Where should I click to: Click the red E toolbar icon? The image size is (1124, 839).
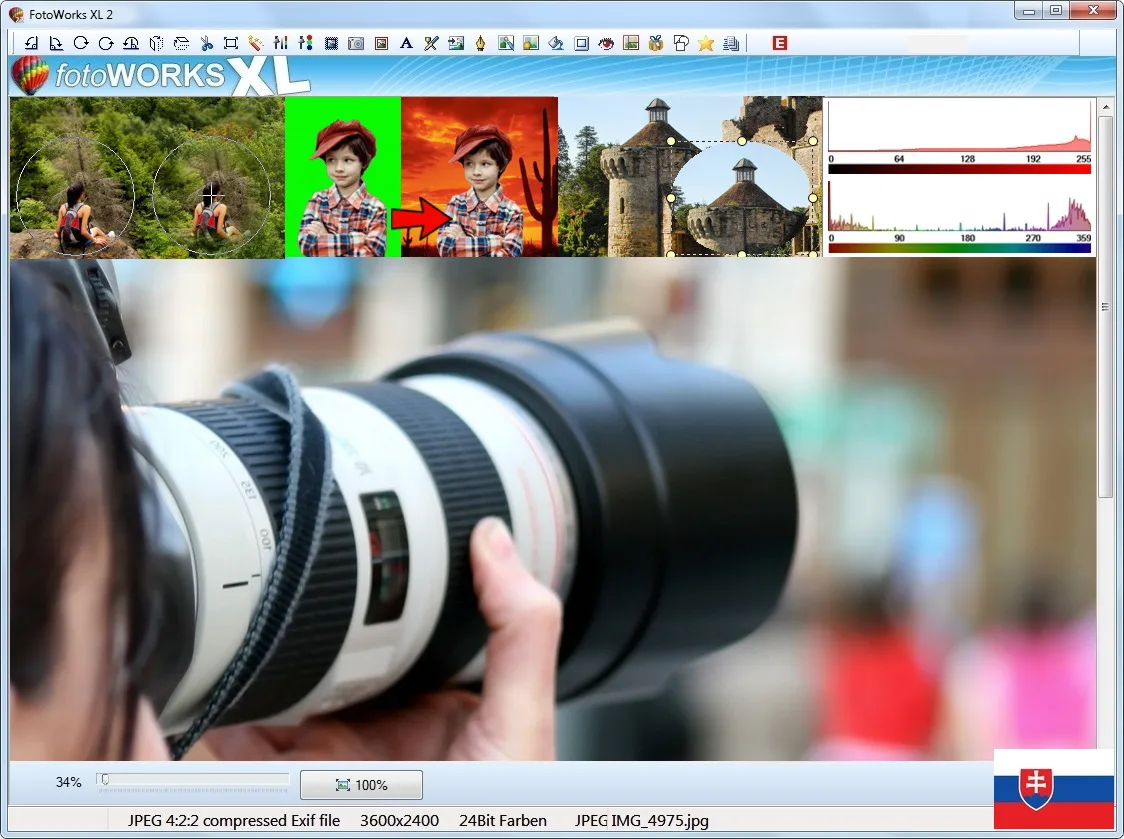click(x=780, y=43)
